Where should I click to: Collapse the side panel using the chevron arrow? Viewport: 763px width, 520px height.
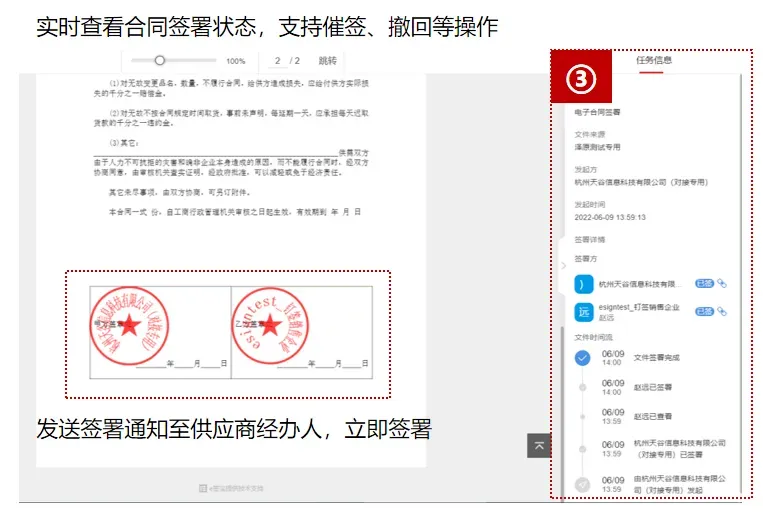(563, 266)
